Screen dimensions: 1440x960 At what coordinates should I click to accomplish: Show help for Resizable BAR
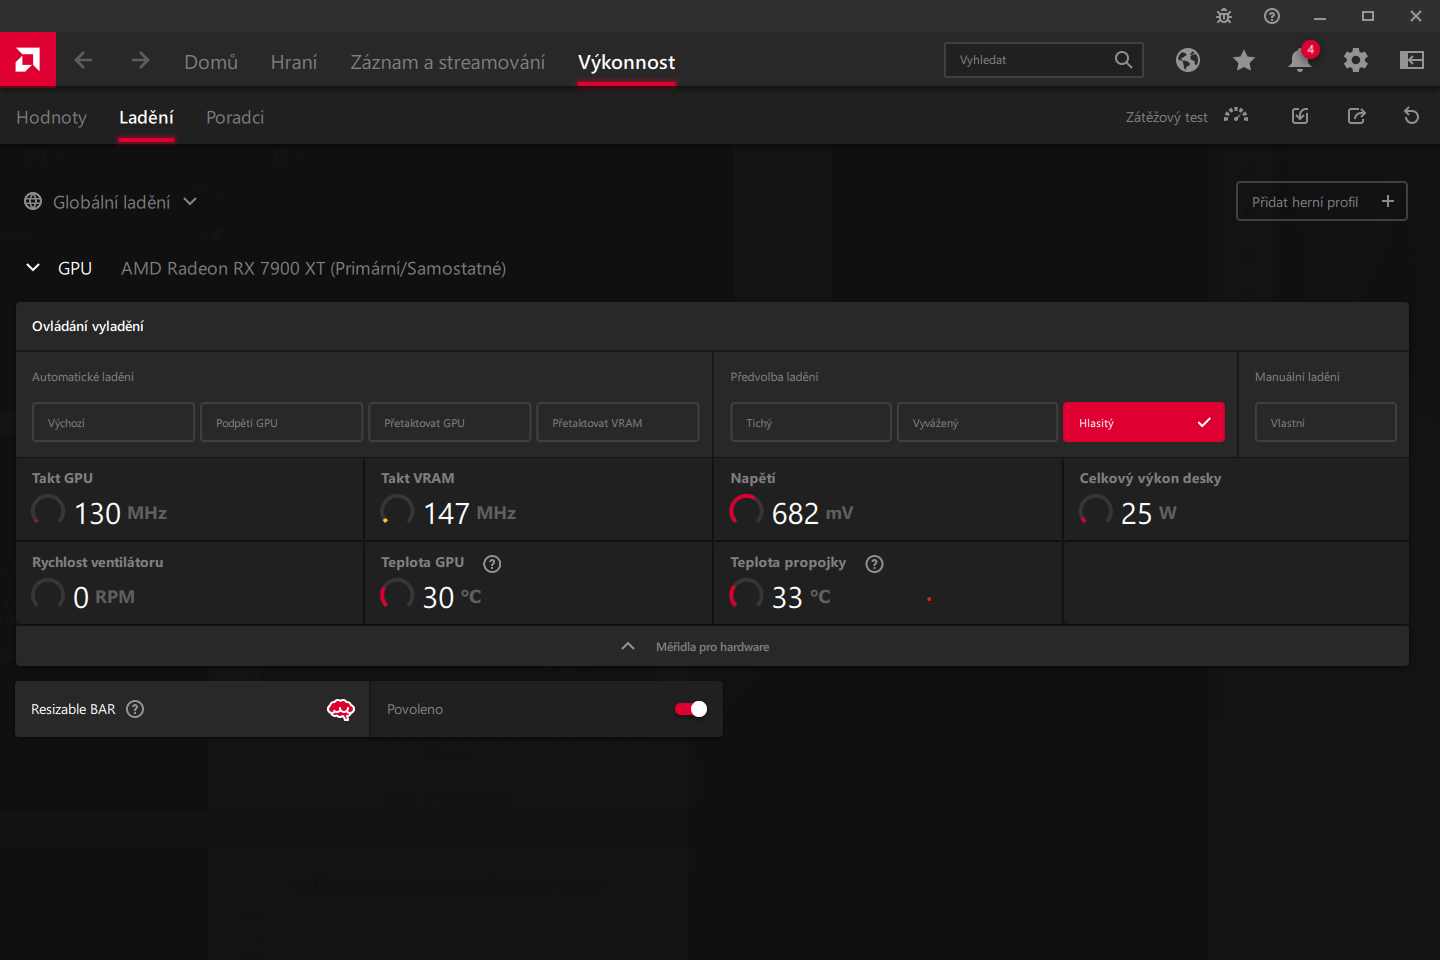click(x=135, y=709)
